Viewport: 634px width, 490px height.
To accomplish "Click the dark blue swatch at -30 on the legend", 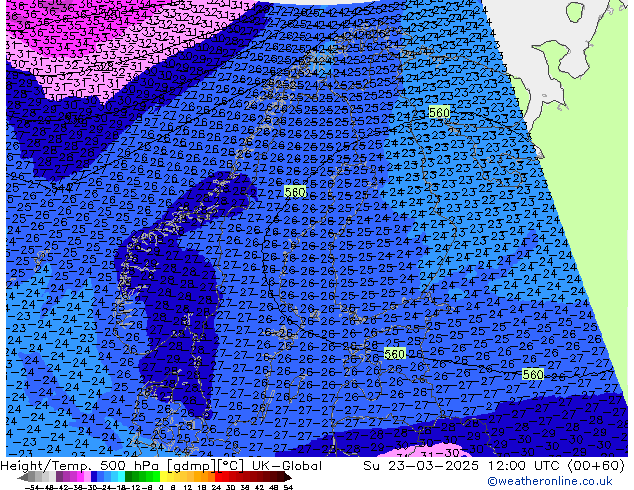I will (94, 478).
